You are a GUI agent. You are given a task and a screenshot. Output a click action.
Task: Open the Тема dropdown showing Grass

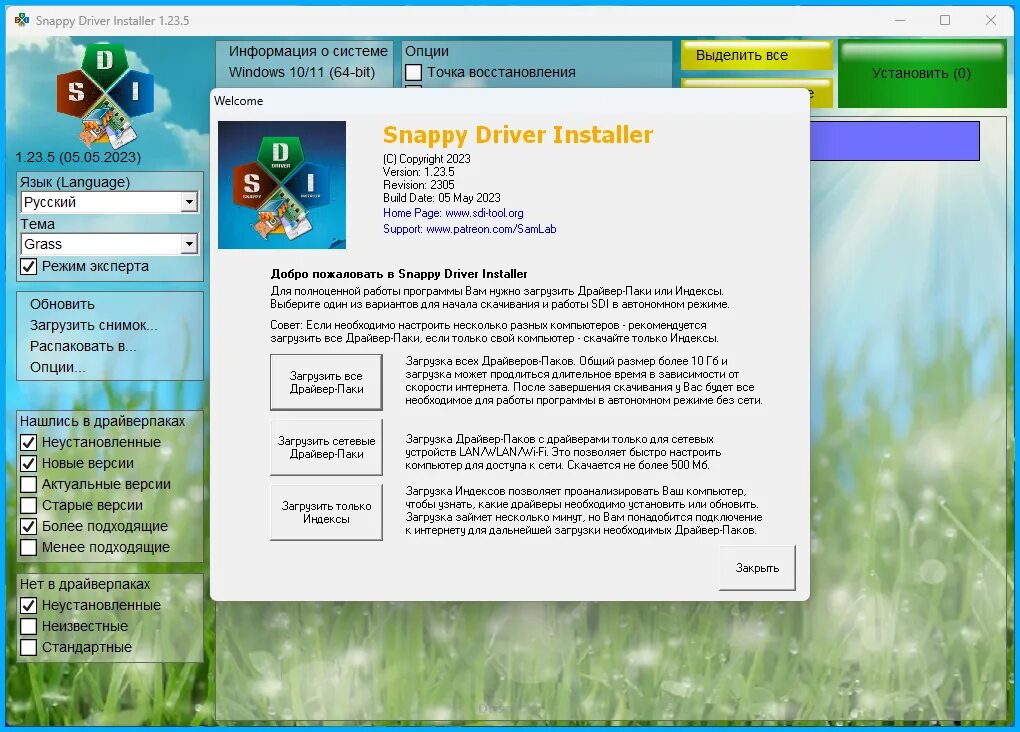(109, 244)
